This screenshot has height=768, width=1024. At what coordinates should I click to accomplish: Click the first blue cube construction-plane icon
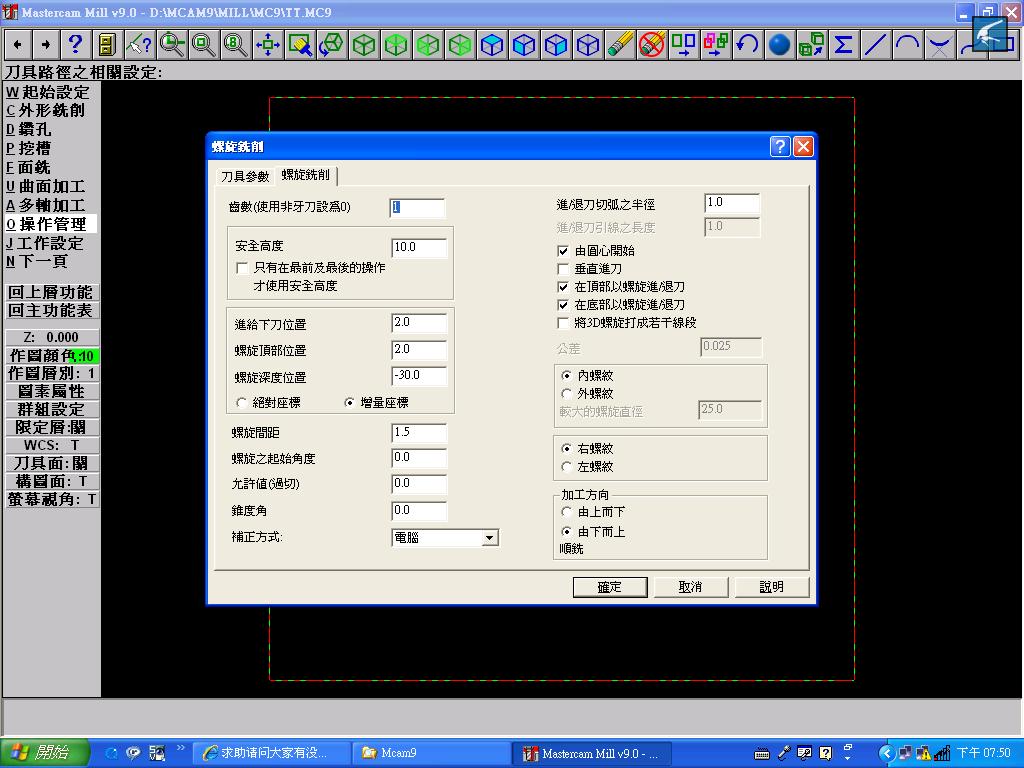click(x=492, y=44)
